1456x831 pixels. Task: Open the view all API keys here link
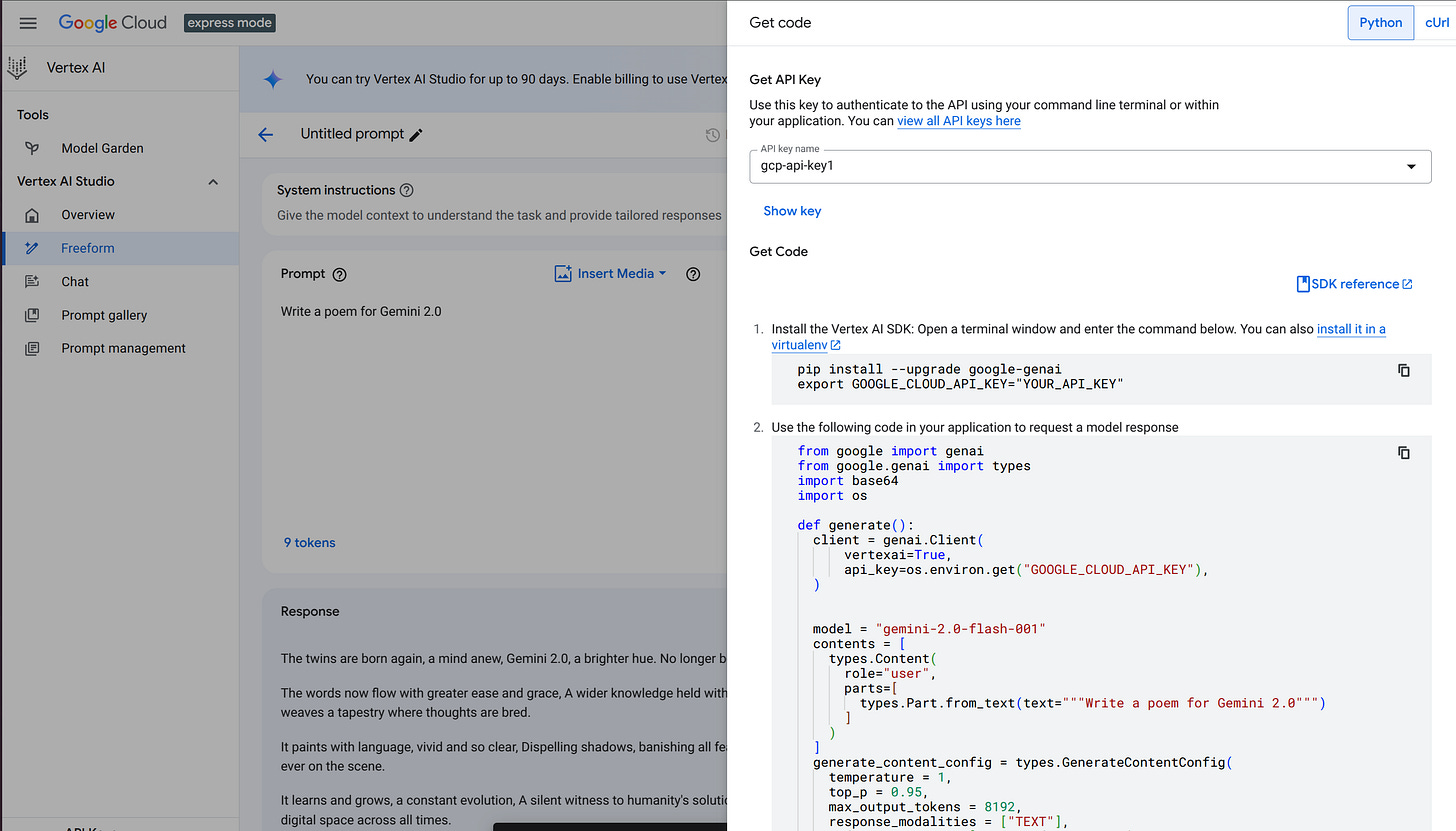959,121
